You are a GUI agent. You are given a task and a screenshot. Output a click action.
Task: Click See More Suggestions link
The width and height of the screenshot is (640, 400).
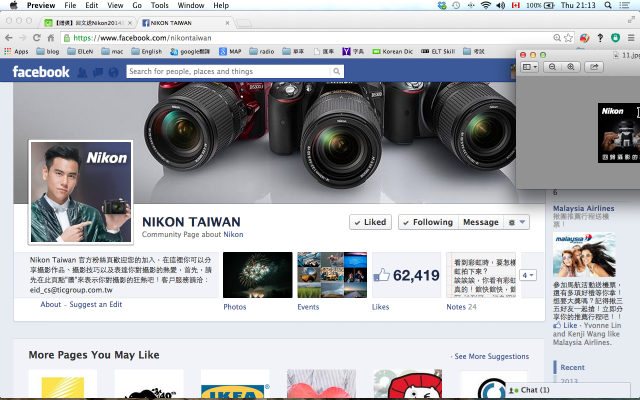tap(491, 356)
